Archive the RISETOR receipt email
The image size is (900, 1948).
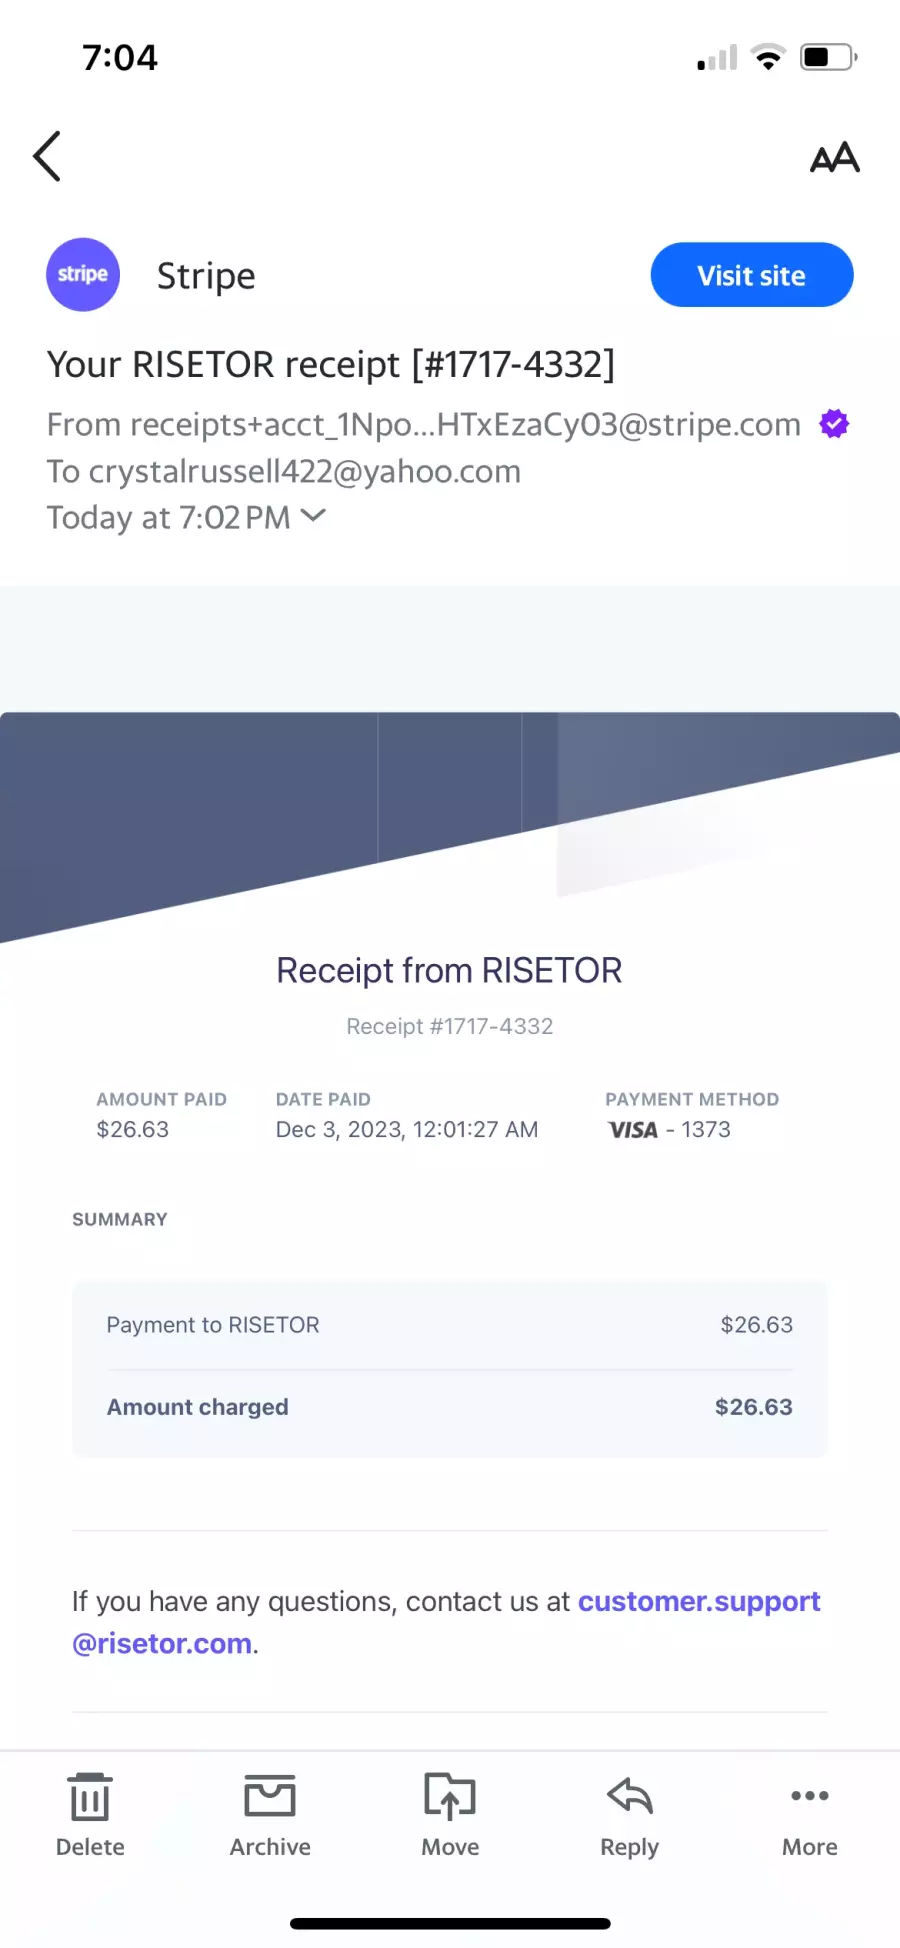270,1814
